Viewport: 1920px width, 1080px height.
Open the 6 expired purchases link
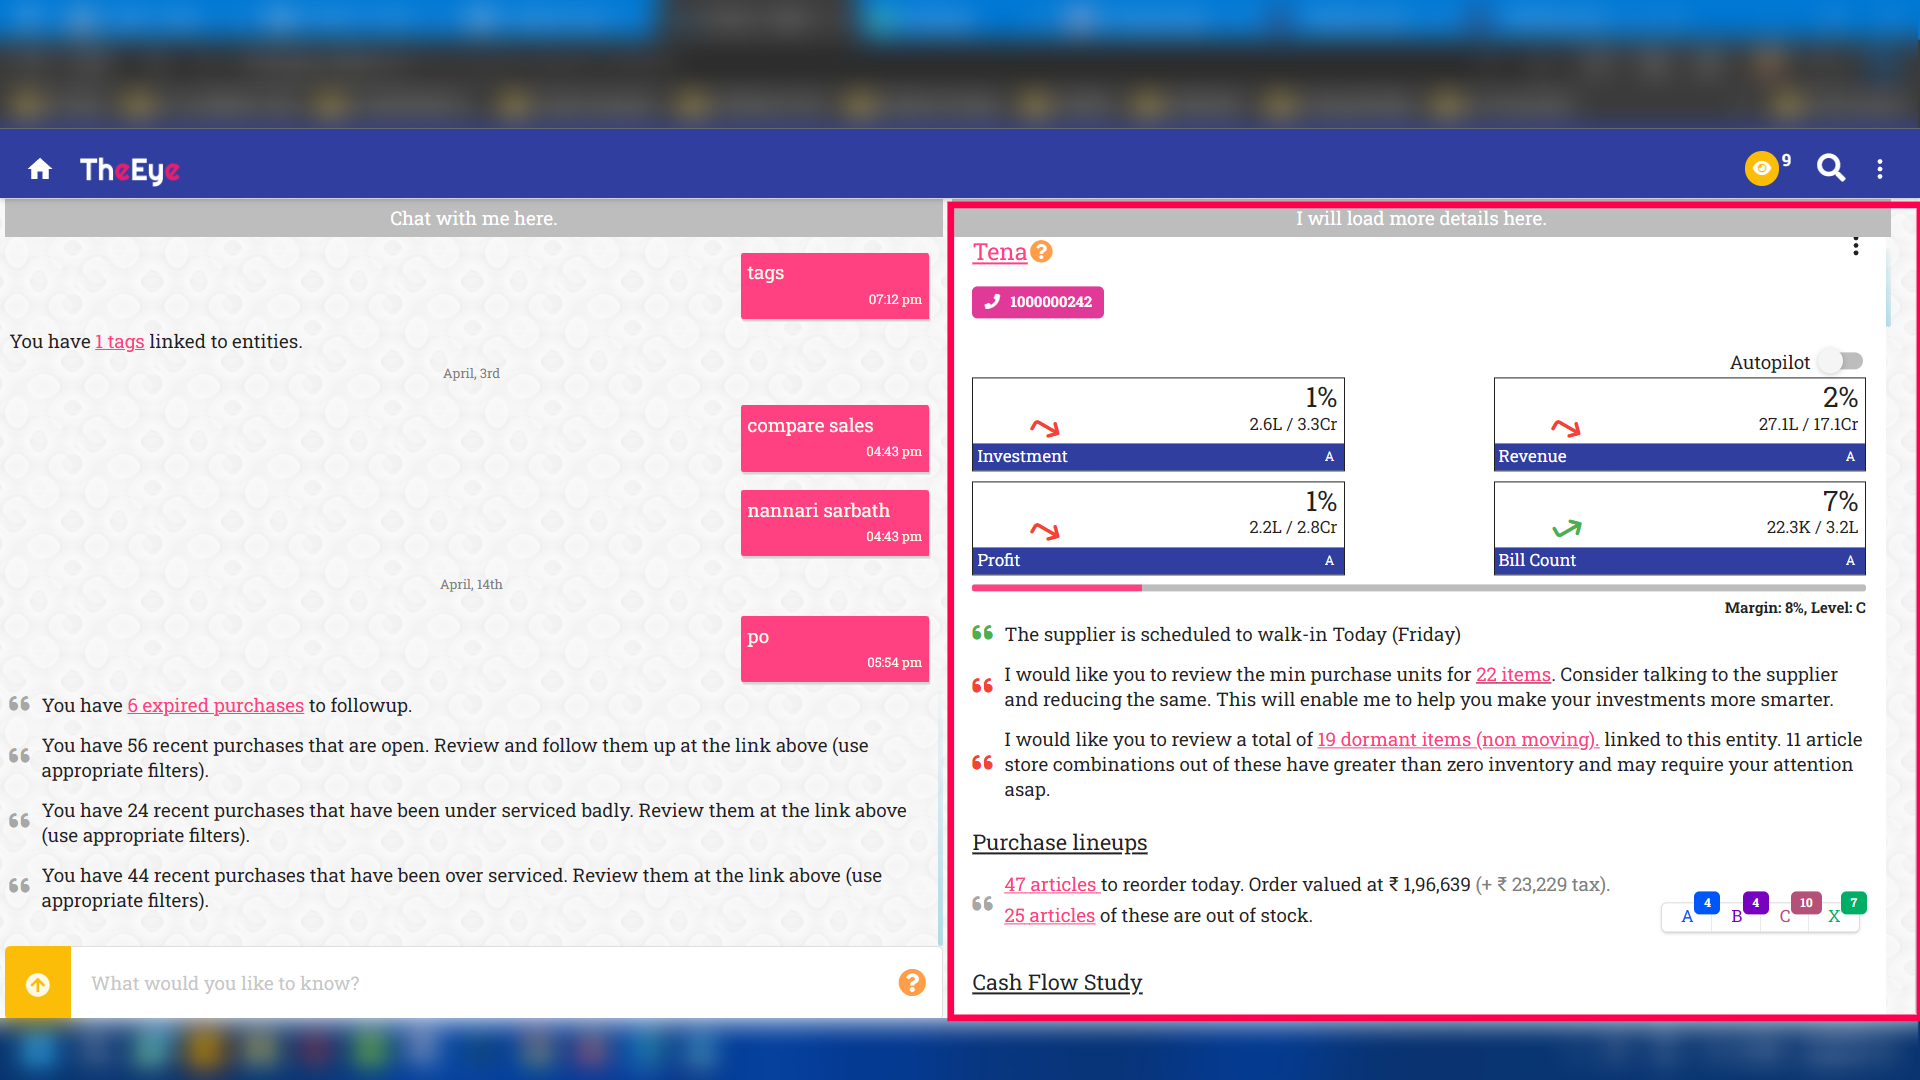coord(215,706)
